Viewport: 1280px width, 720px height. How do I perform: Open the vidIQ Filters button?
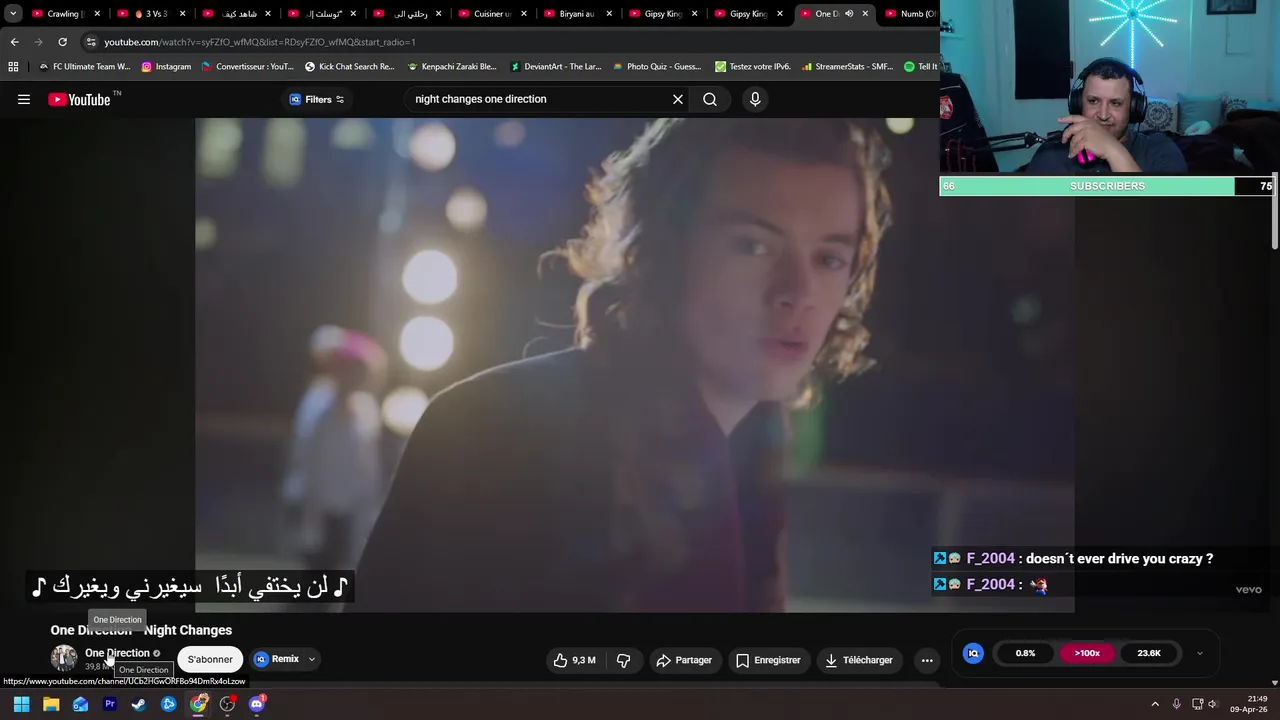pyautogui.click(x=316, y=99)
